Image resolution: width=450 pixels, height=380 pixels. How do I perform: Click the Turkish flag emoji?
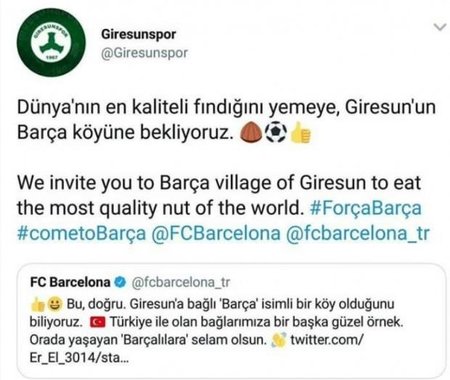[x=97, y=322]
